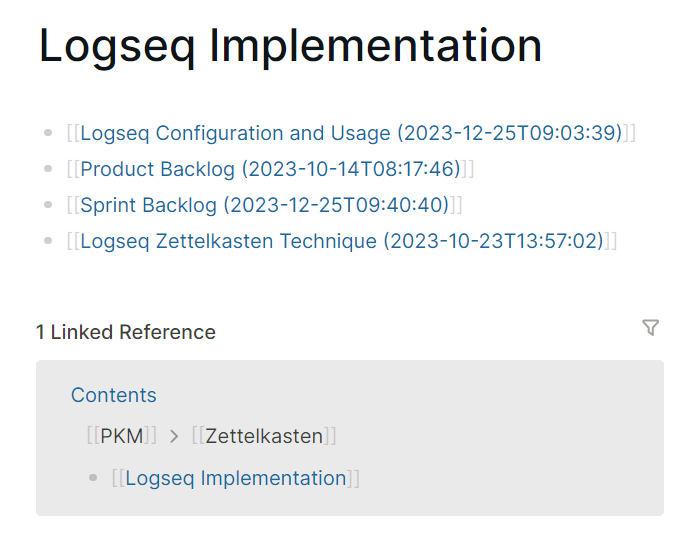The width and height of the screenshot is (696, 550).
Task: Click the breadcrumb arrow between PKM and Zettelkasten
Action: tap(174, 436)
